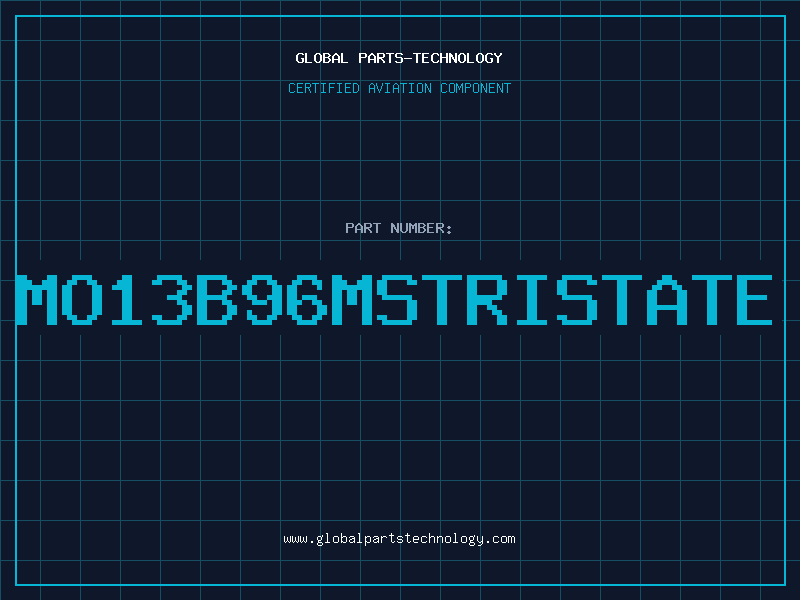Click the letter R in the part number
800x600 pixels.
coord(487,299)
